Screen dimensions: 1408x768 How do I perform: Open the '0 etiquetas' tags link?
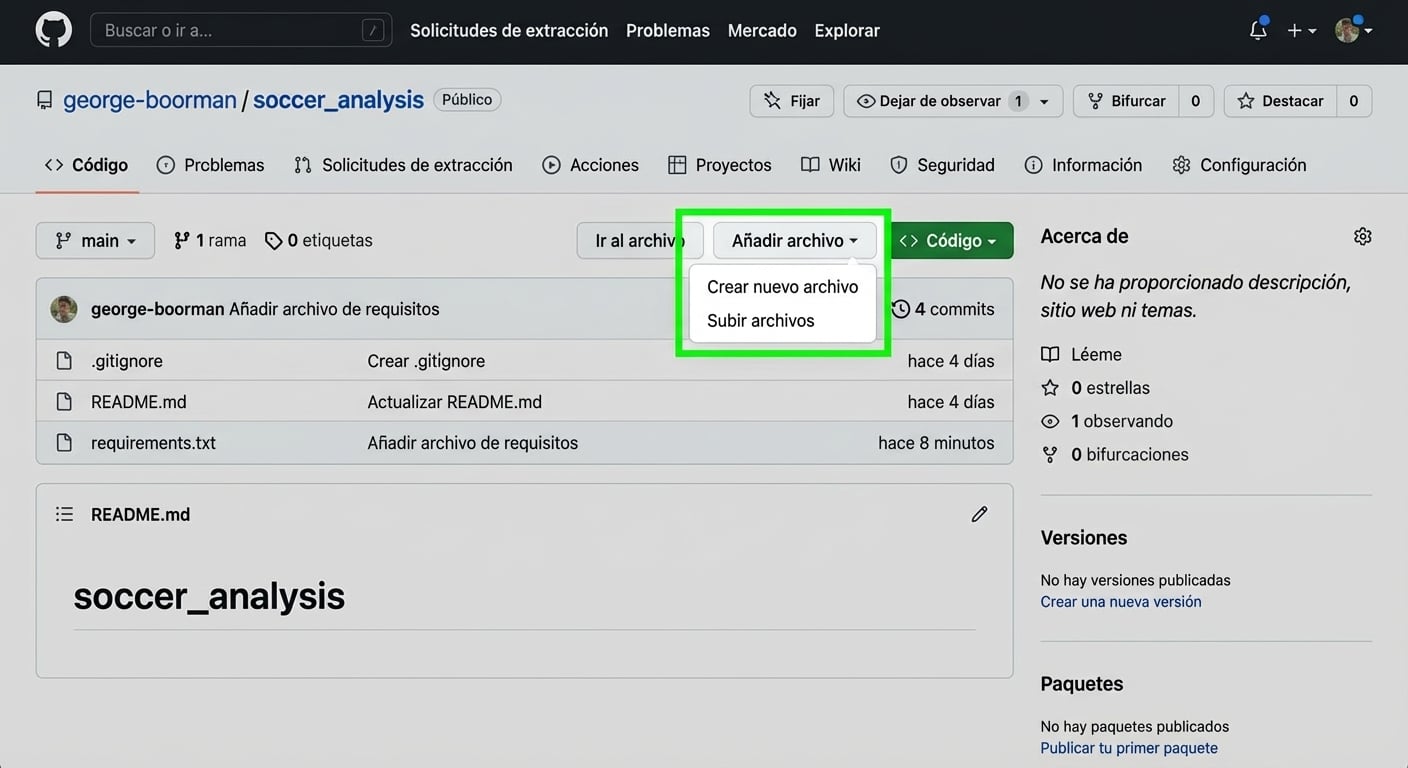point(318,241)
